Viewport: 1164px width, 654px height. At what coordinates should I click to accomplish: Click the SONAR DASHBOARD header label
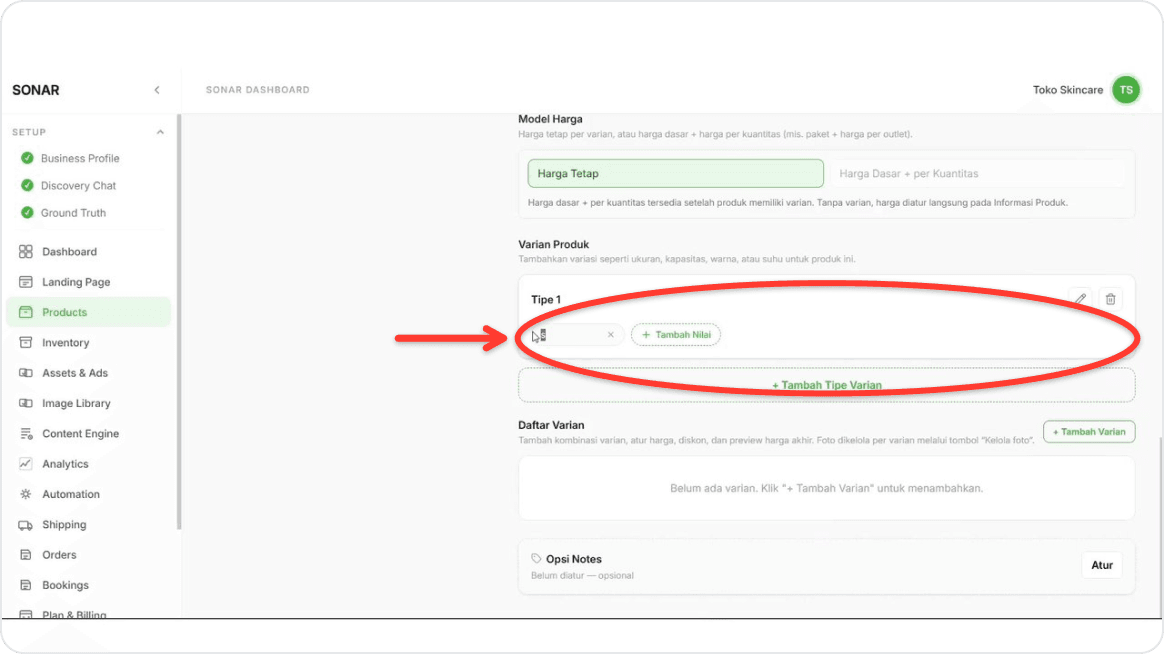[258, 90]
